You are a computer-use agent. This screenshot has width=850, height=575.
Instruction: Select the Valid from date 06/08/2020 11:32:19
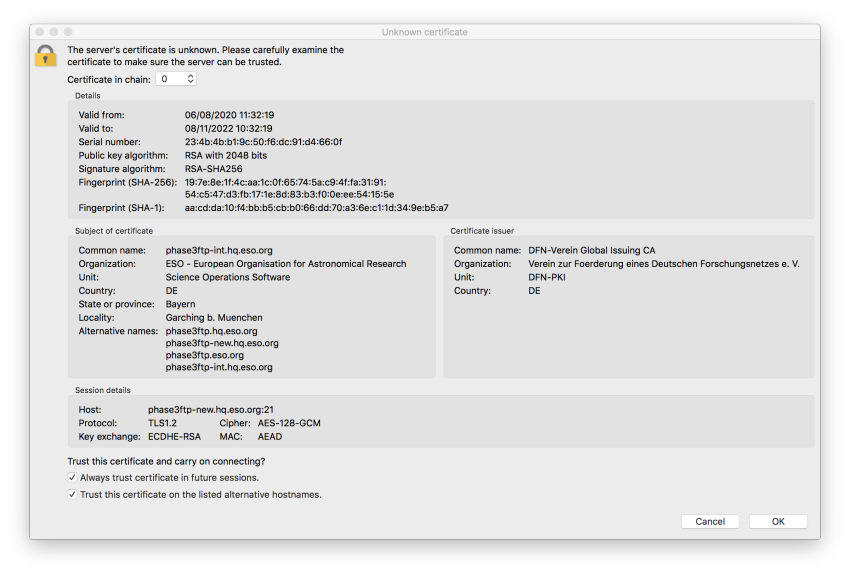coord(229,115)
